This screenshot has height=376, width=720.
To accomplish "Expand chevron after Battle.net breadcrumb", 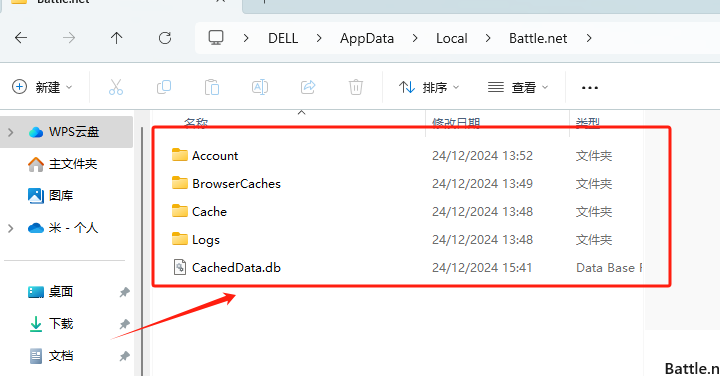I will click(x=589, y=38).
